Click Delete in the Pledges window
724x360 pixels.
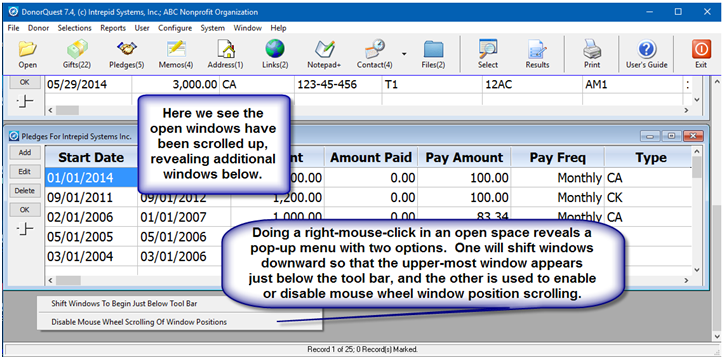[x=25, y=190]
